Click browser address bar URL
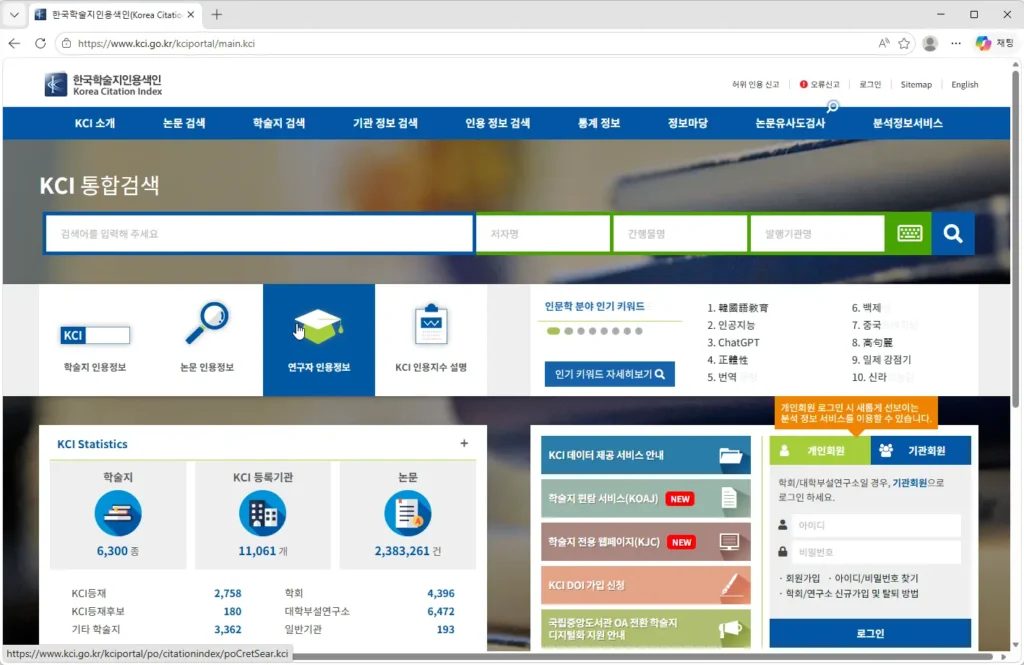Image resolution: width=1024 pixels, height=665 pixels. 166,43
